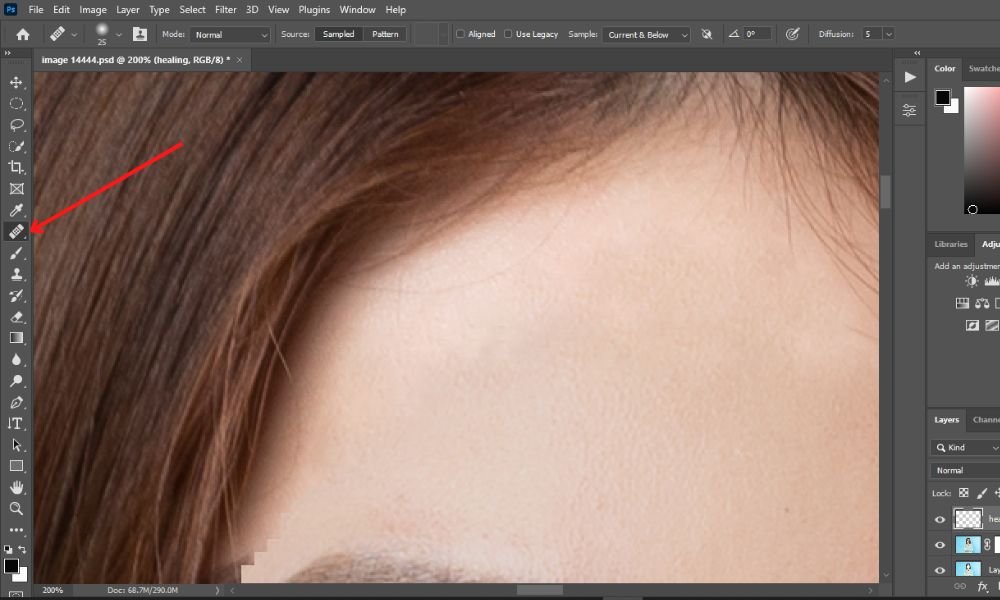Select the Gradient tool
The image size is (1000, 600).
(16, 338)
